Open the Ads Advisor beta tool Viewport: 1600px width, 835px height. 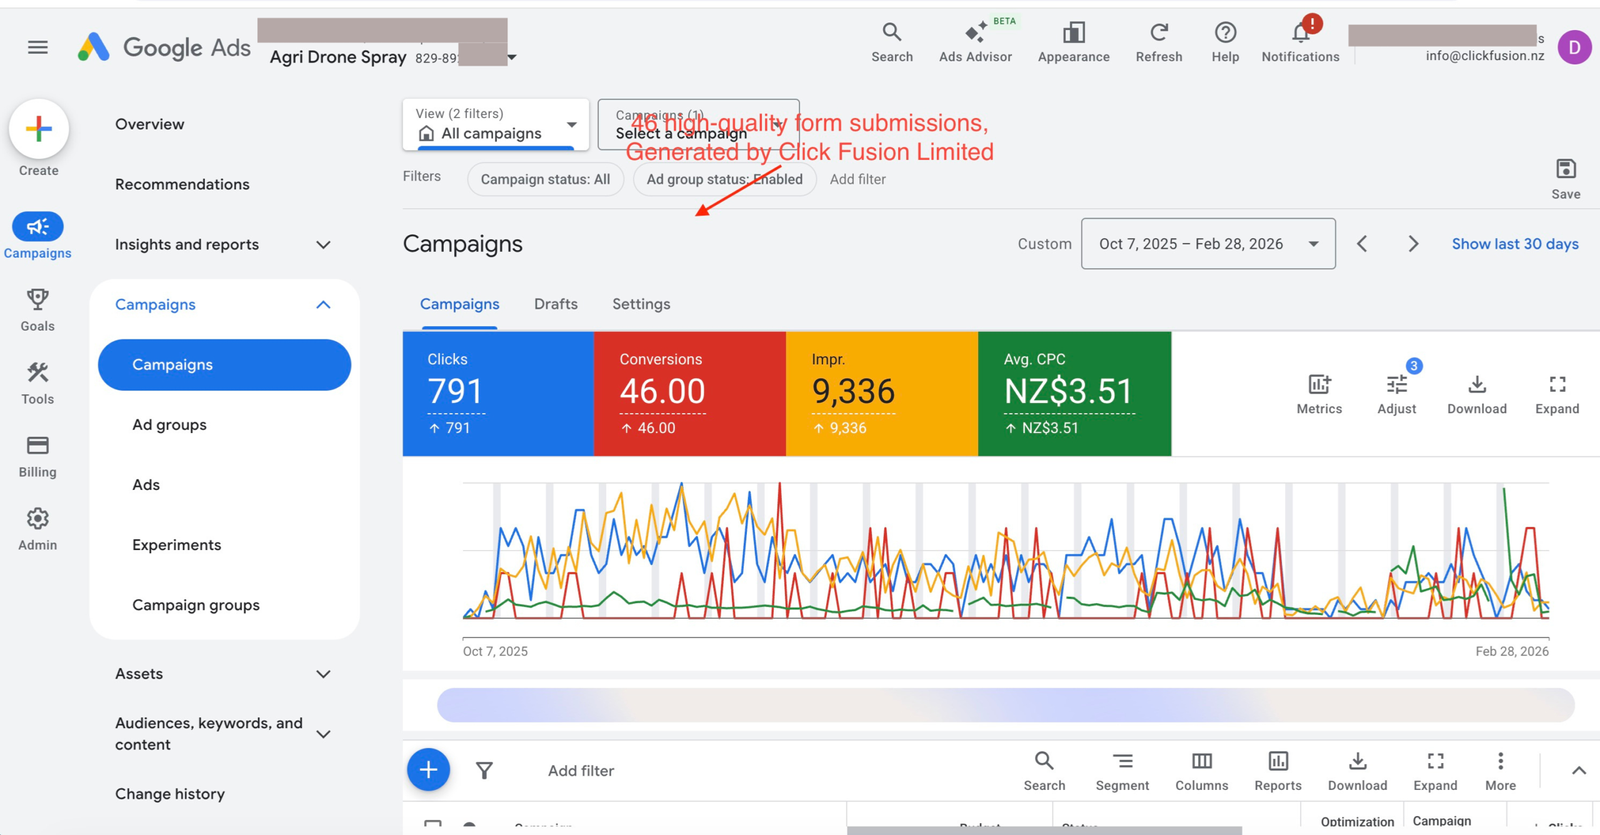975,42
